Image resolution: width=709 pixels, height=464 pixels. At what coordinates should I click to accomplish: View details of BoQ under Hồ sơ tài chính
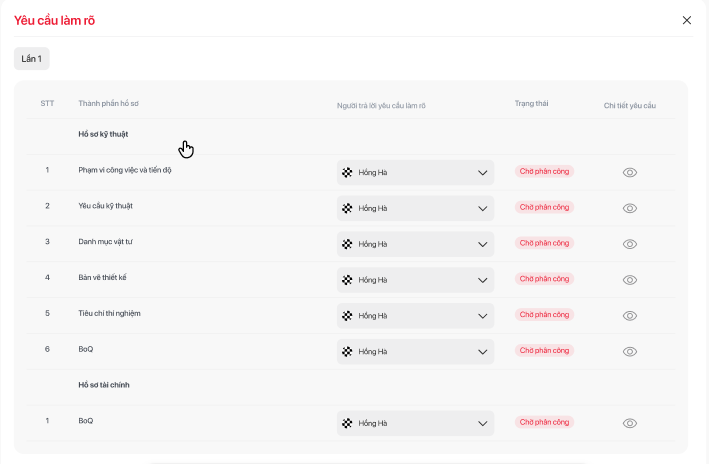click(x=629, y=423)
